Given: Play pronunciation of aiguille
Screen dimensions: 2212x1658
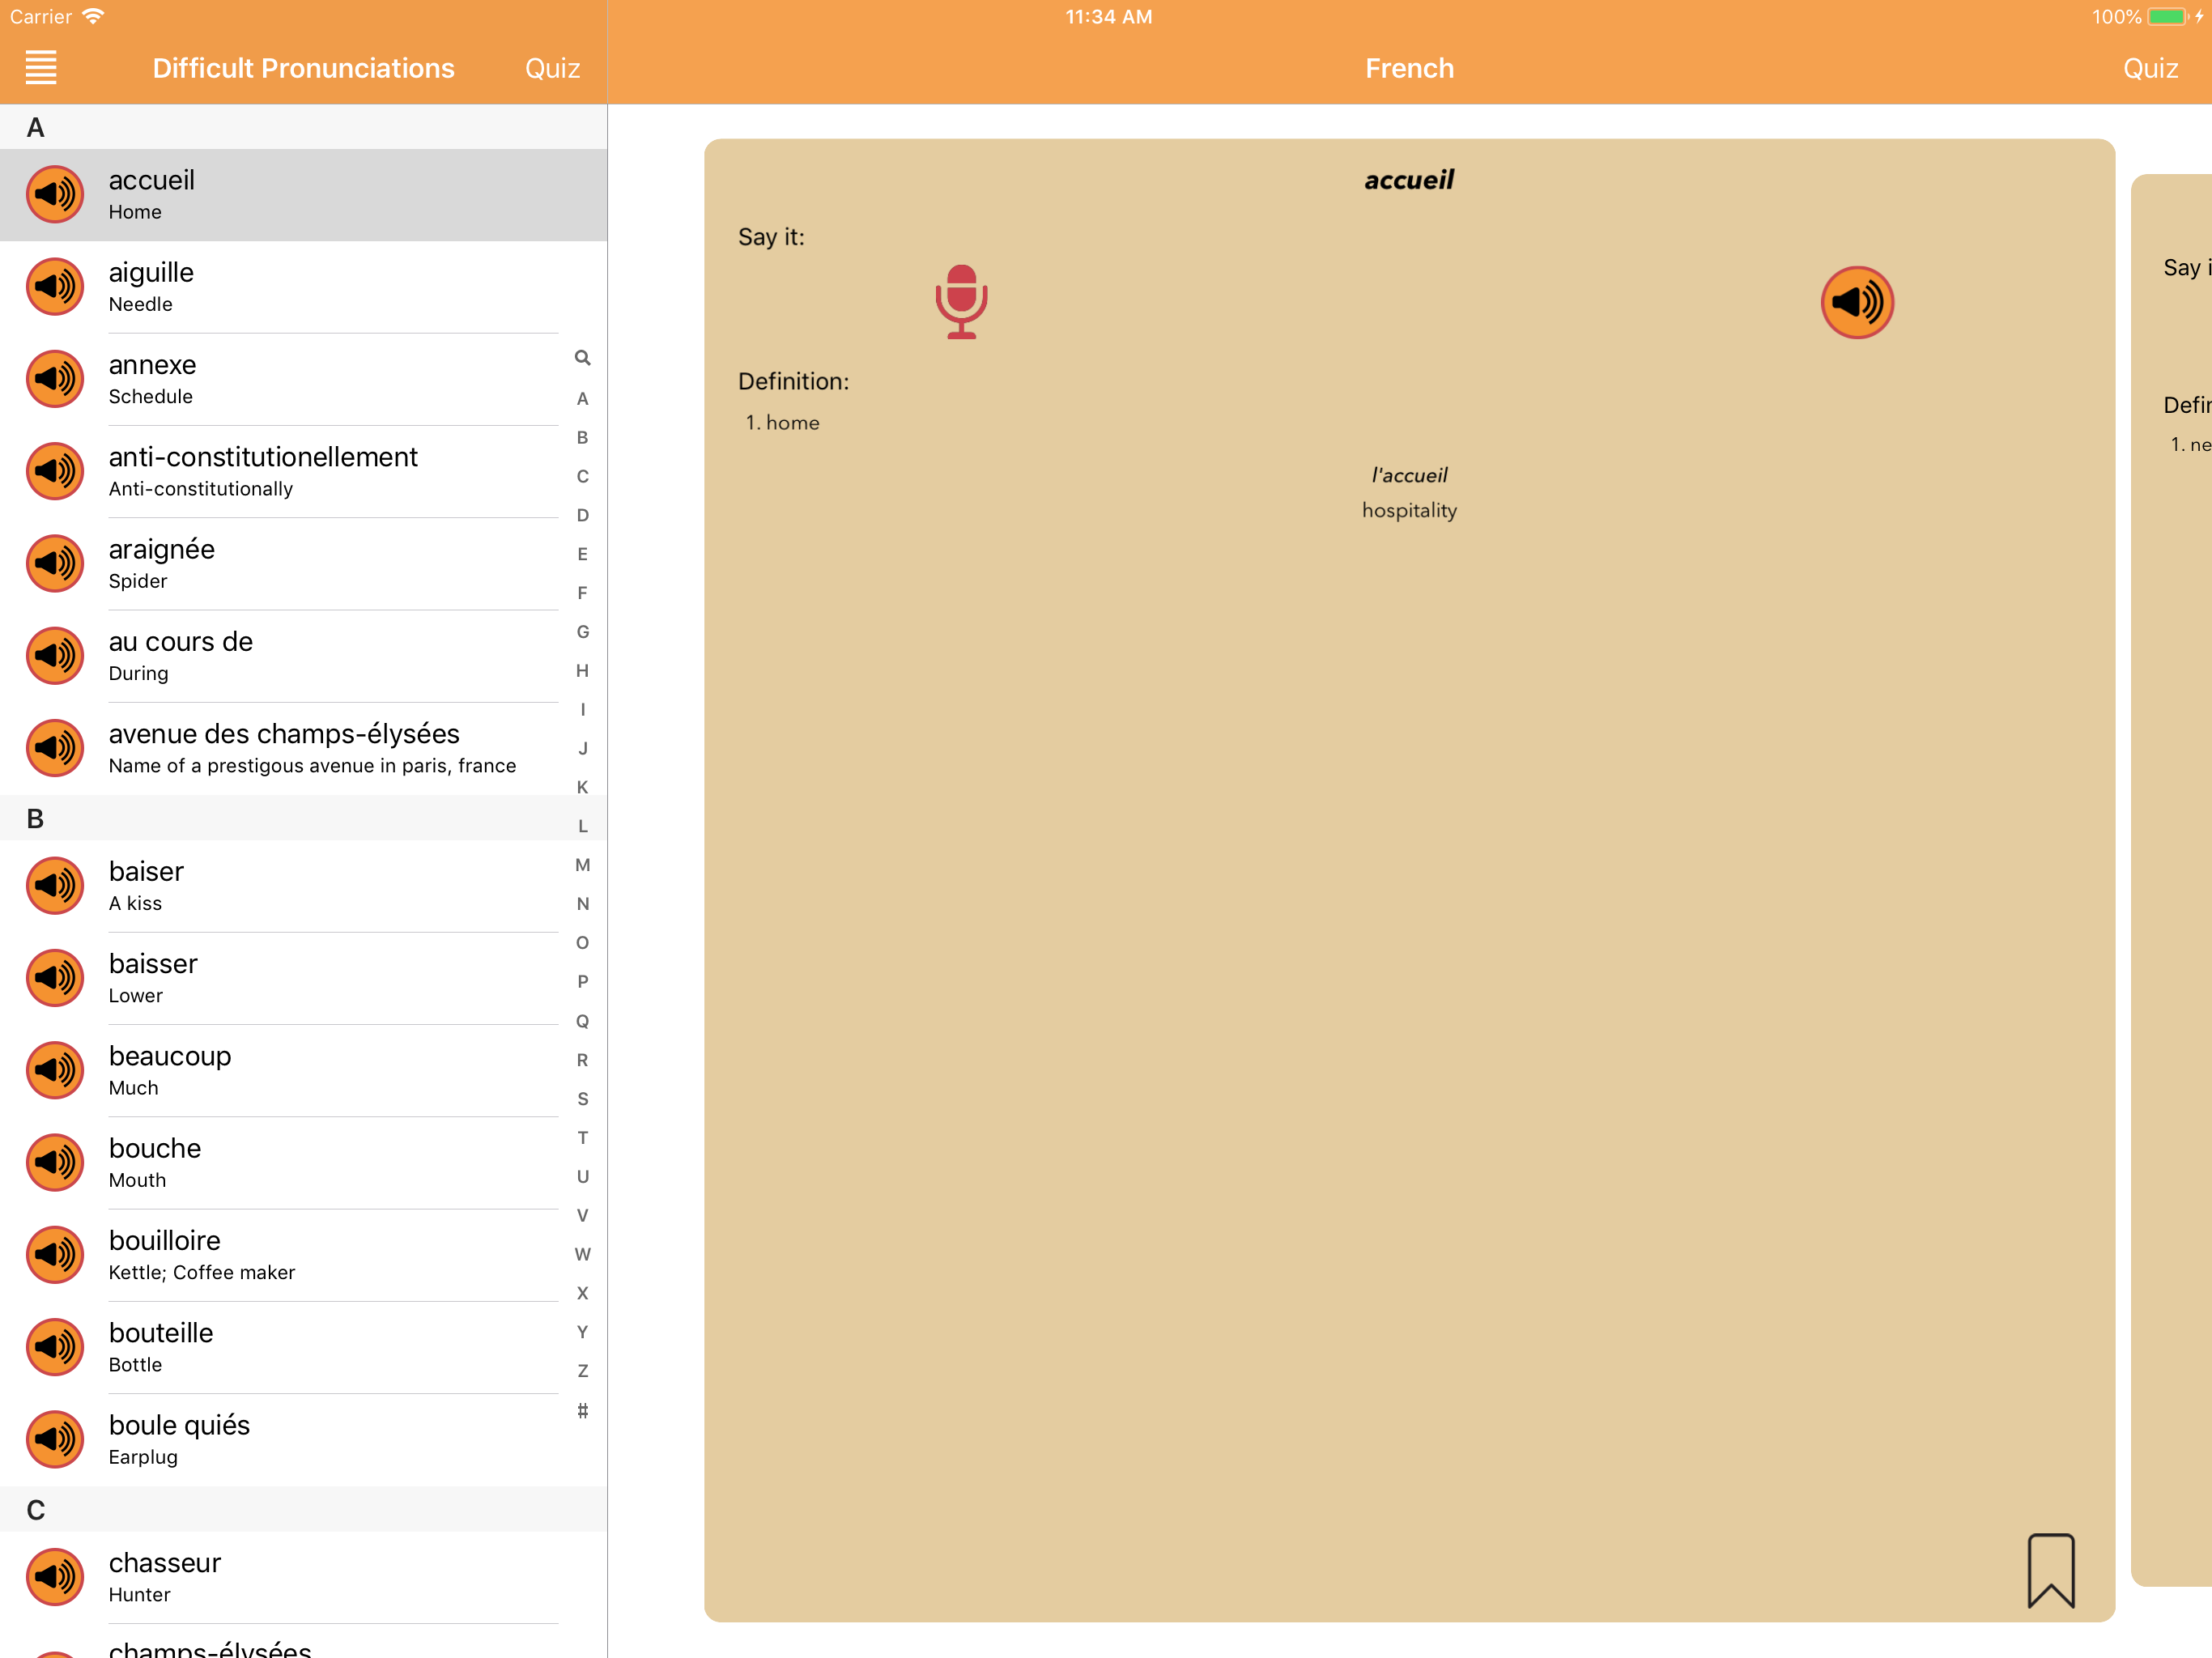Looking at the screenshot, I should tap(55, 287).
